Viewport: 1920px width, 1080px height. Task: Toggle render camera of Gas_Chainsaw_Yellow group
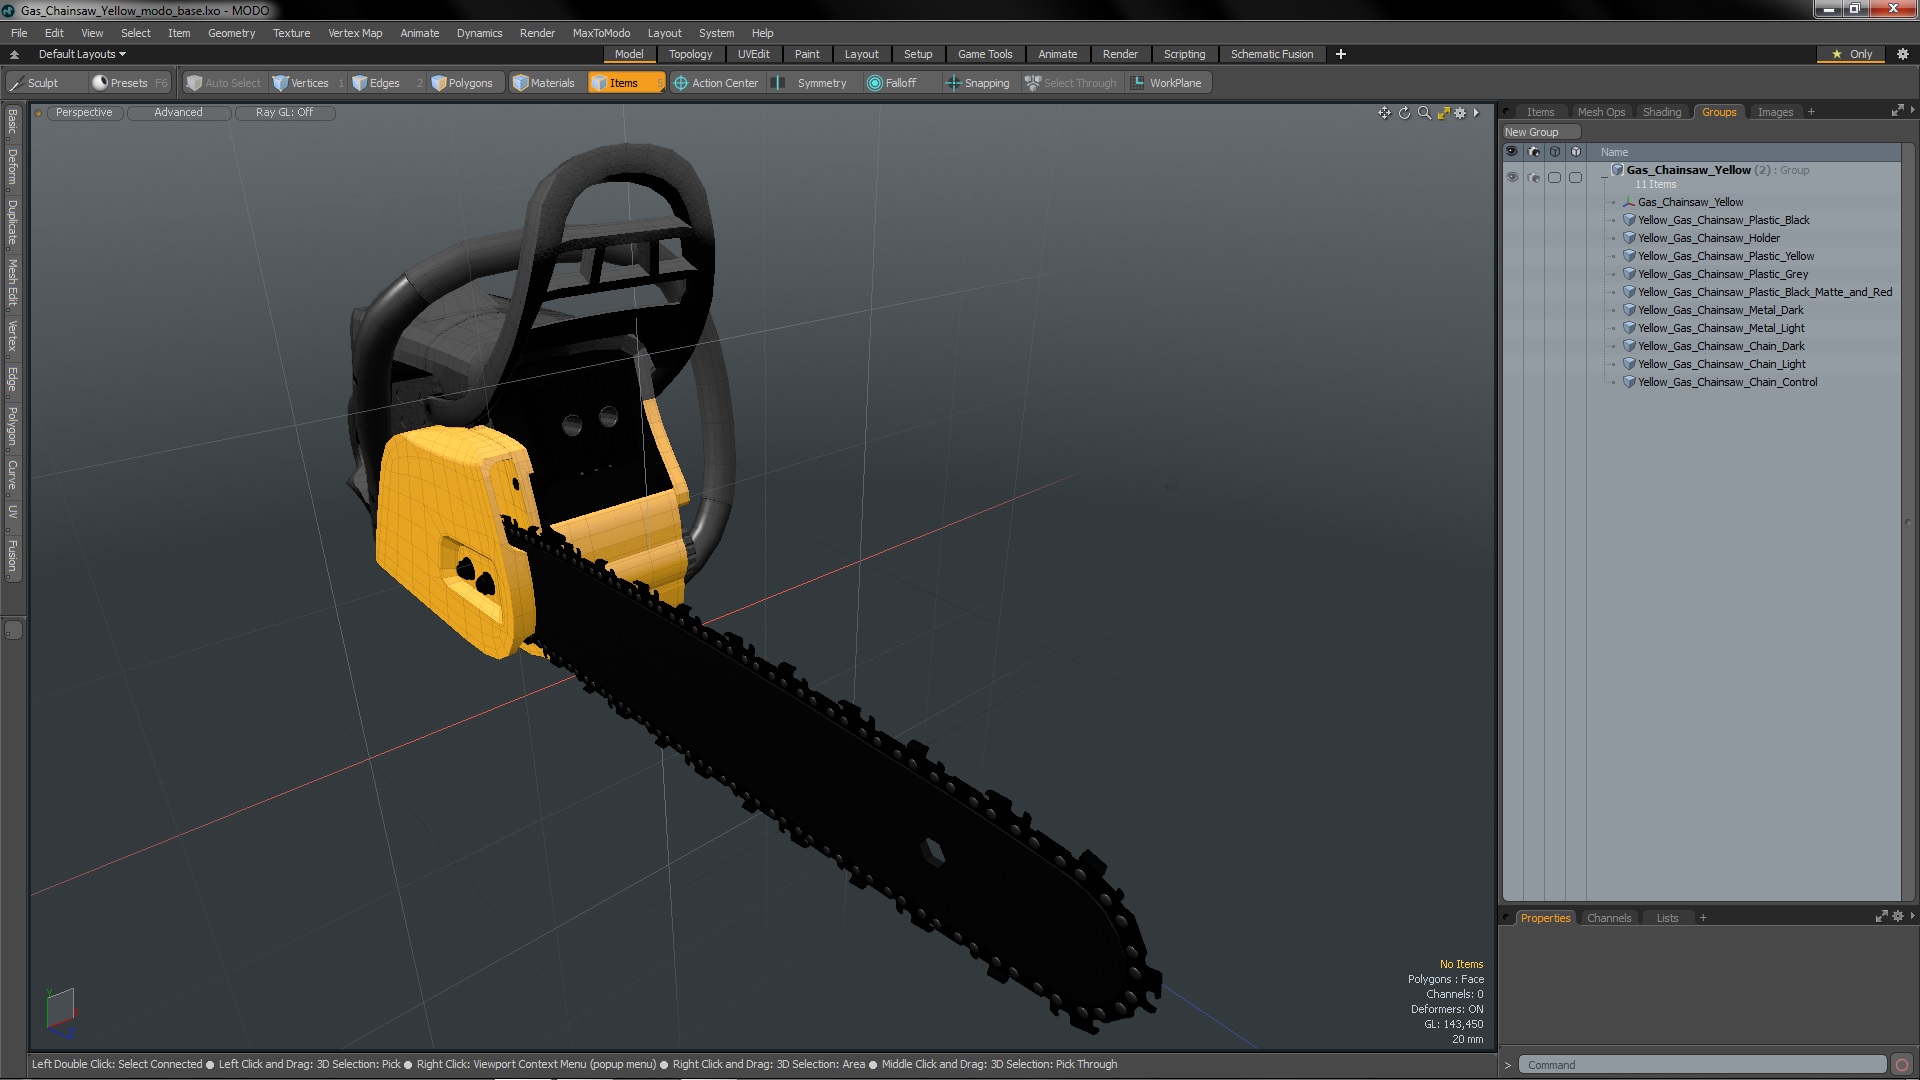[1534, 177]
